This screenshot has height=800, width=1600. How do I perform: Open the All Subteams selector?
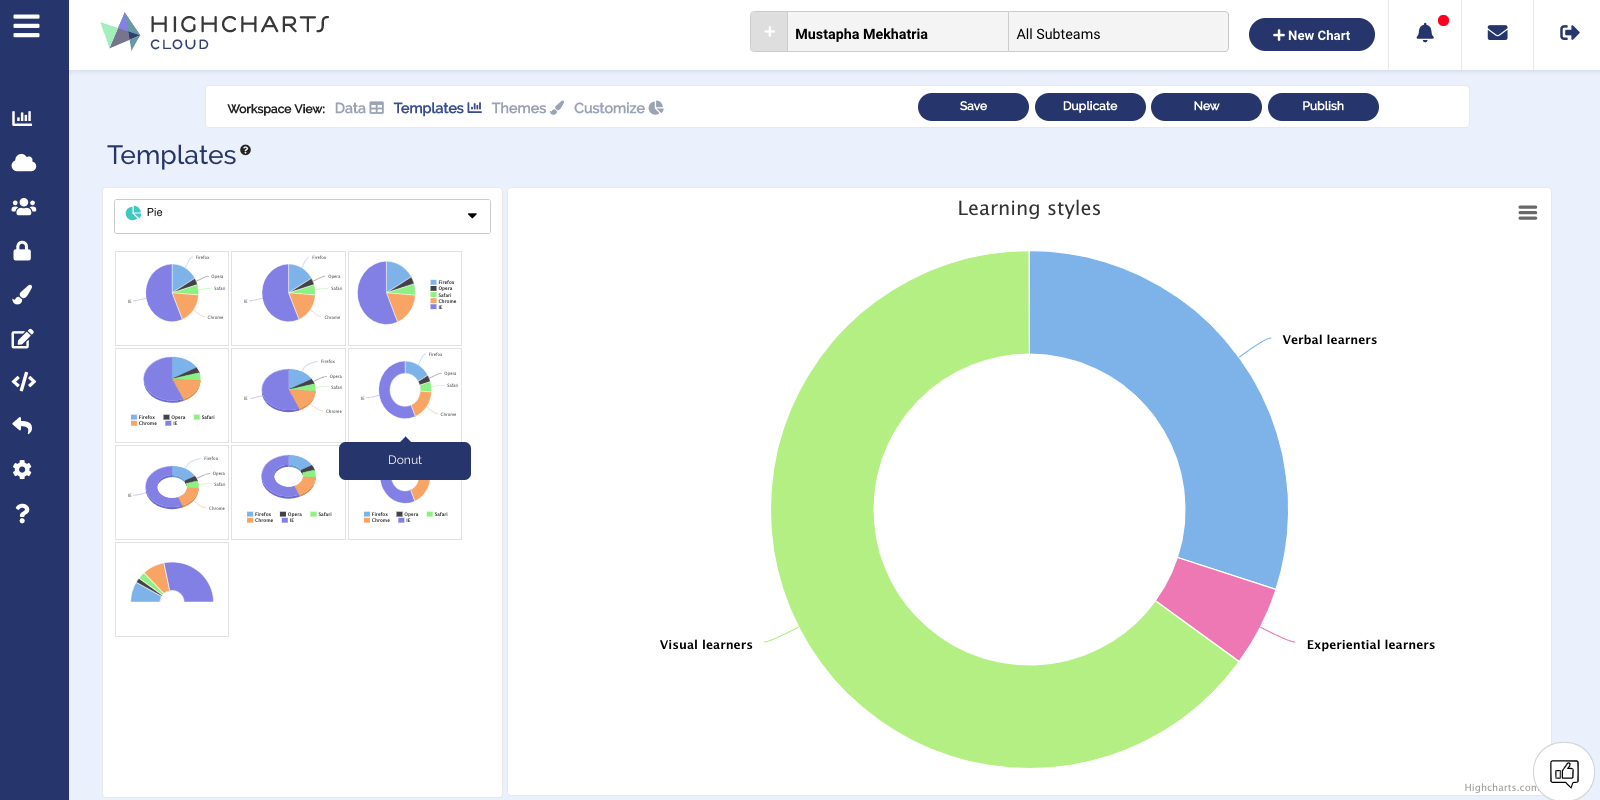(x=1117, y=34)
